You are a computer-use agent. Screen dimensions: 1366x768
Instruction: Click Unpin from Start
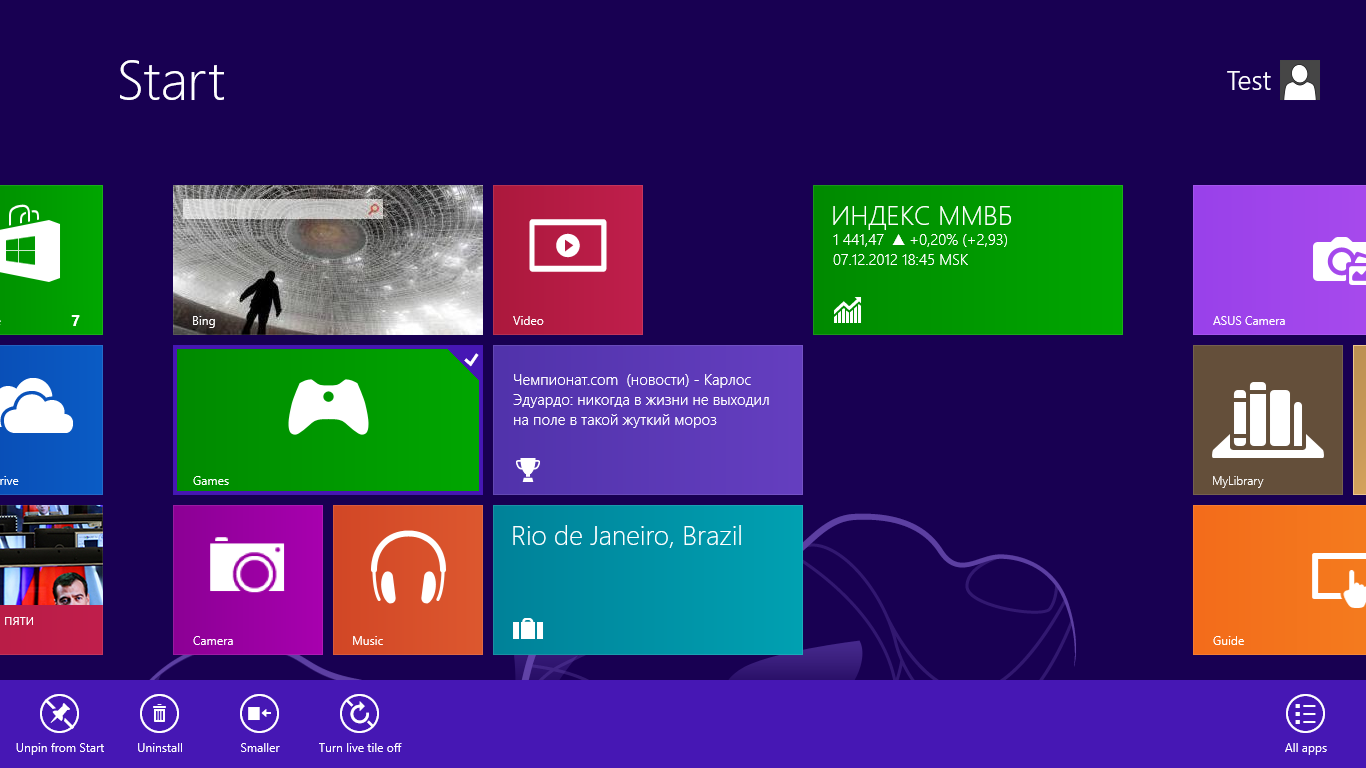[60, 724]
